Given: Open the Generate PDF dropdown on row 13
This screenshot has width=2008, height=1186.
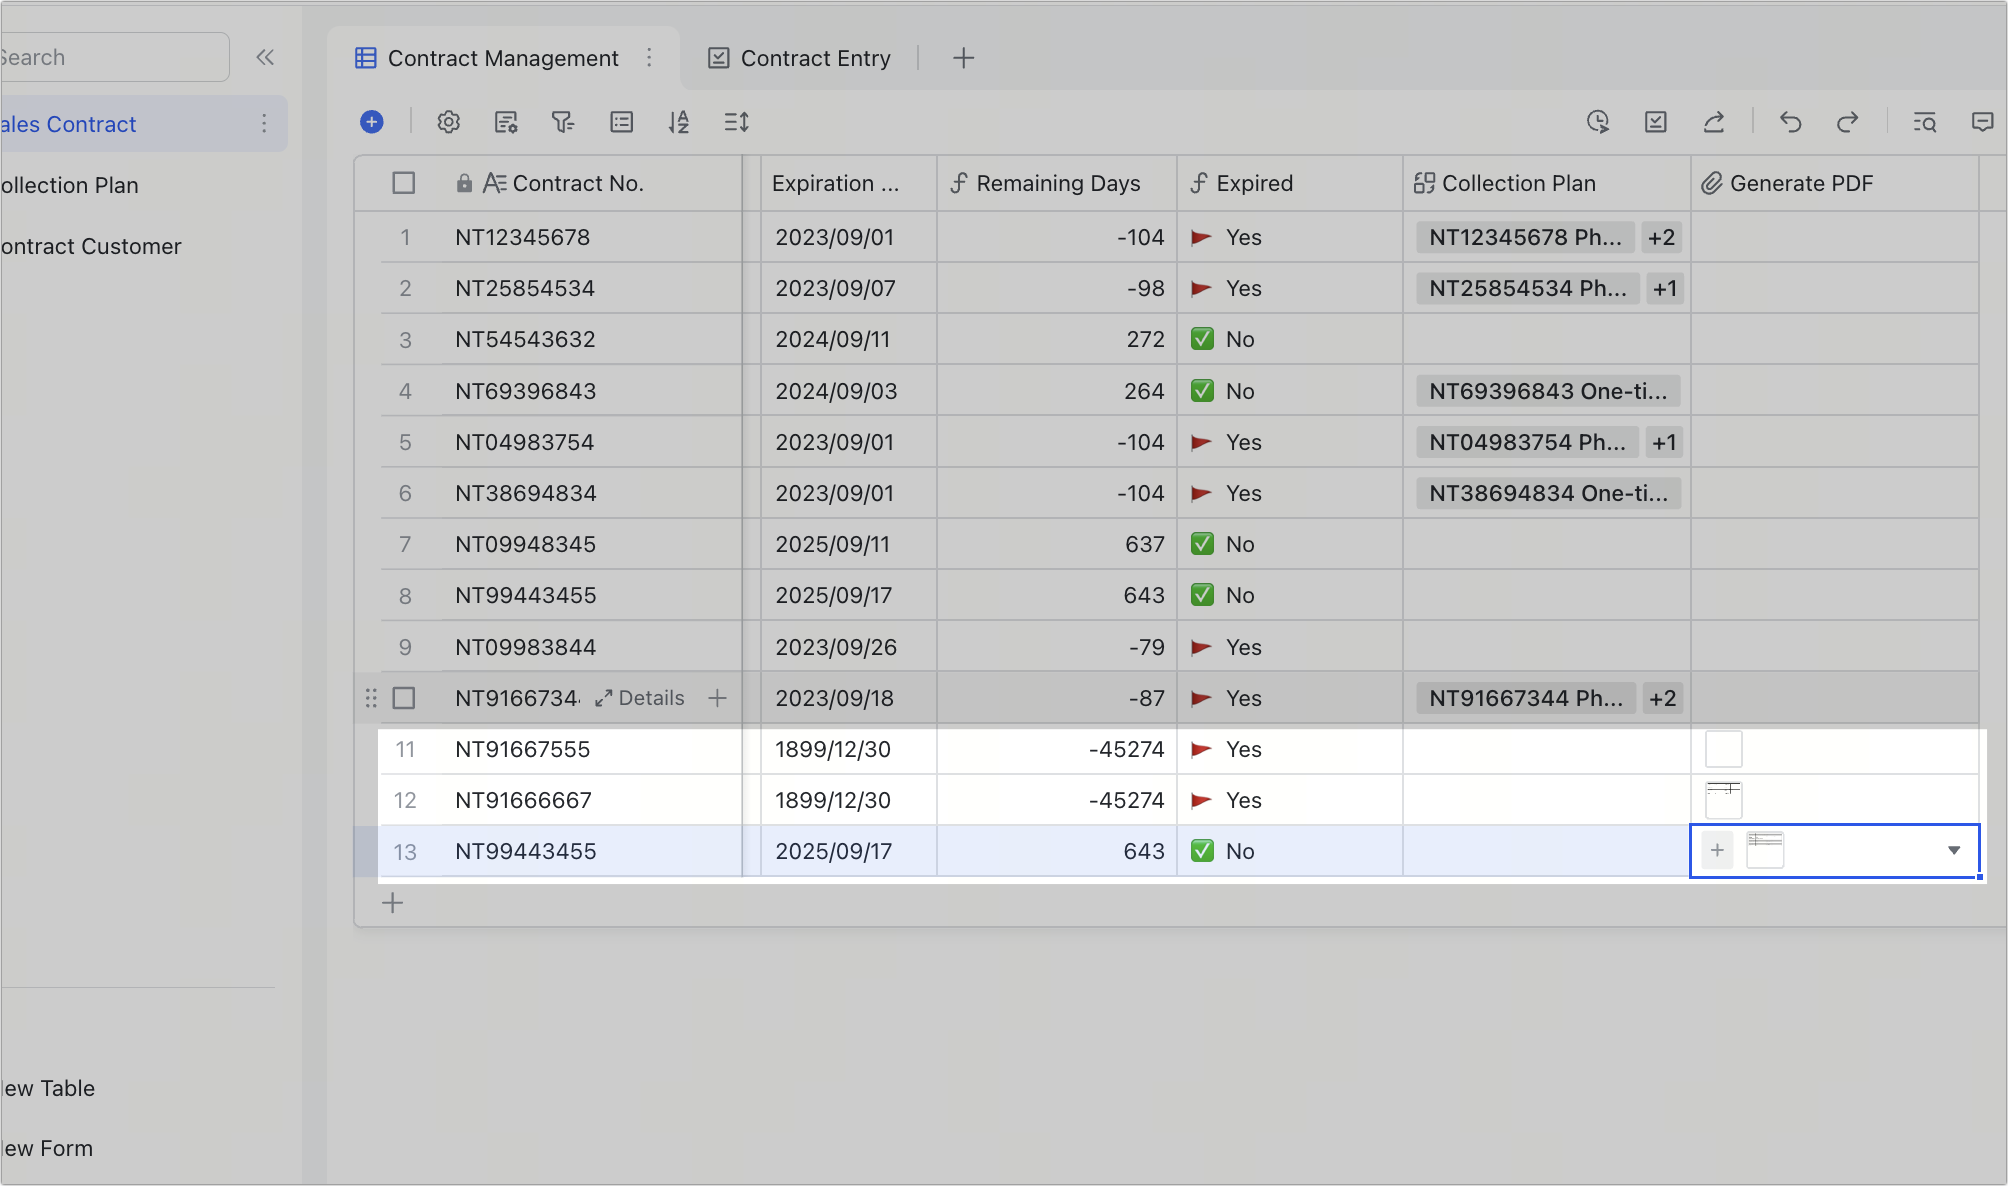Looking at the screenshot, I should [1954, 850].
